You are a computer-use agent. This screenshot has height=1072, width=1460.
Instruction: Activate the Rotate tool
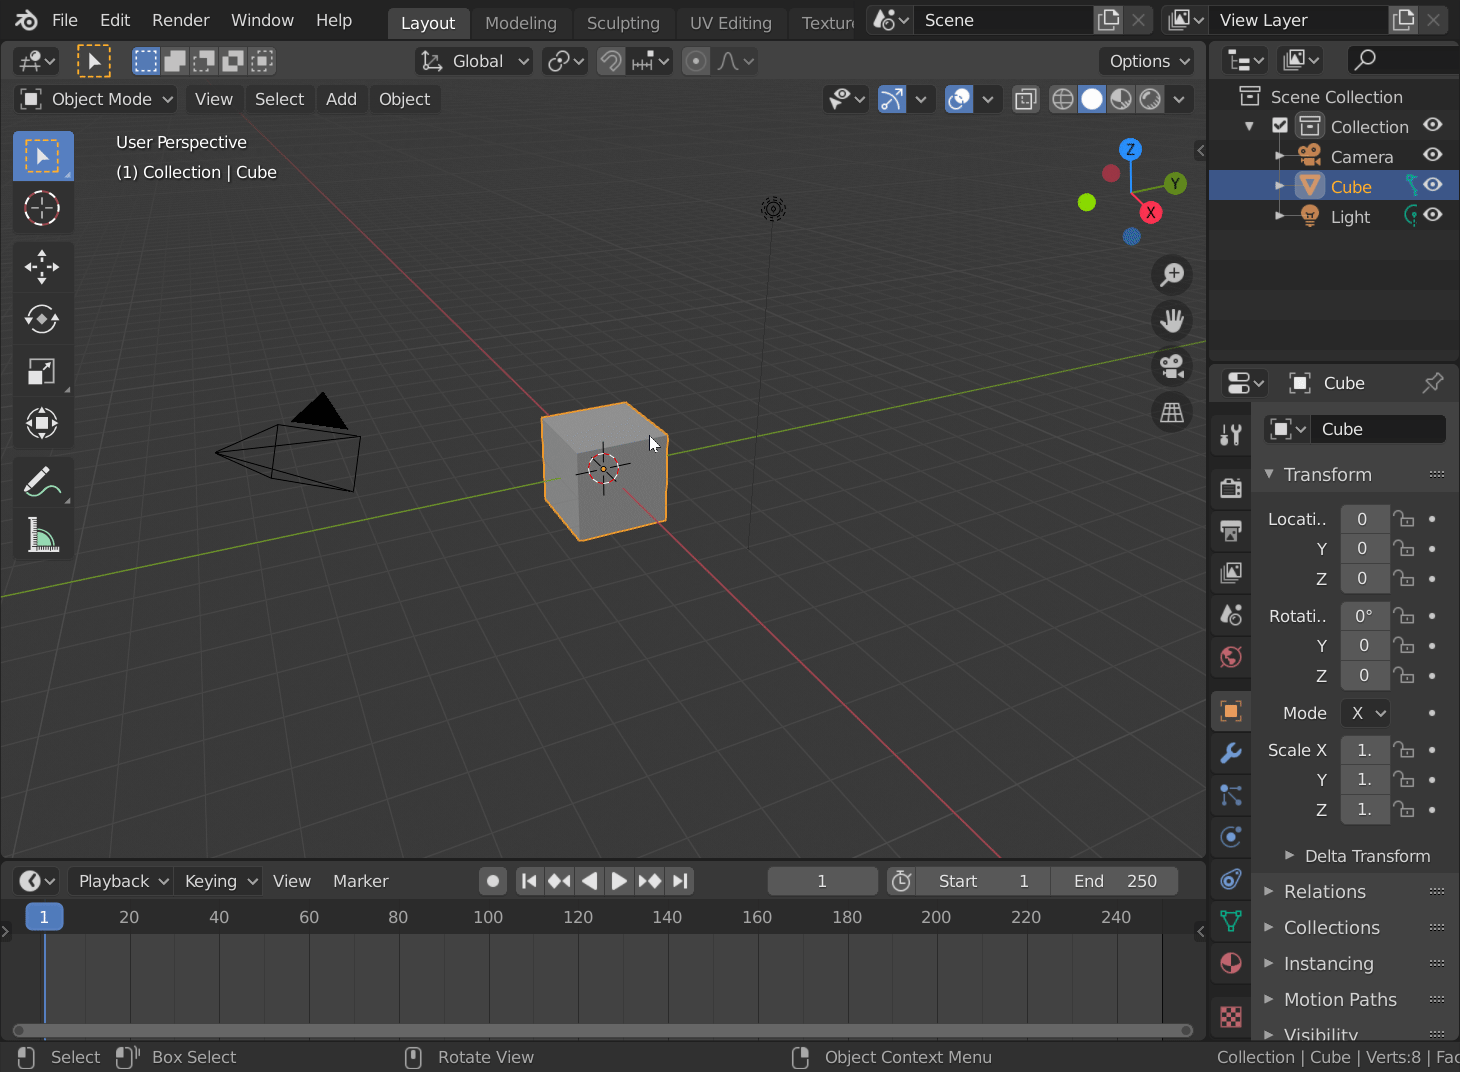(42, 319)
